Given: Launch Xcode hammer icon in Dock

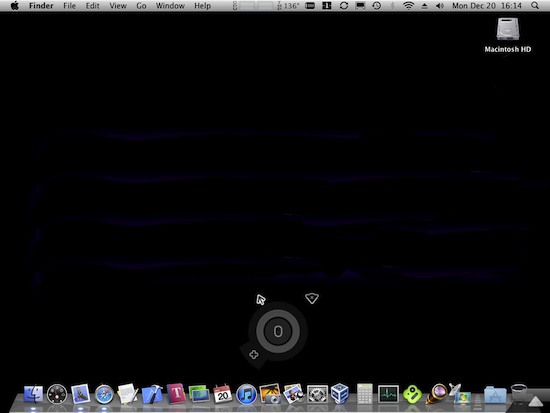Looking at the screenshot, I should coord(152,394).
